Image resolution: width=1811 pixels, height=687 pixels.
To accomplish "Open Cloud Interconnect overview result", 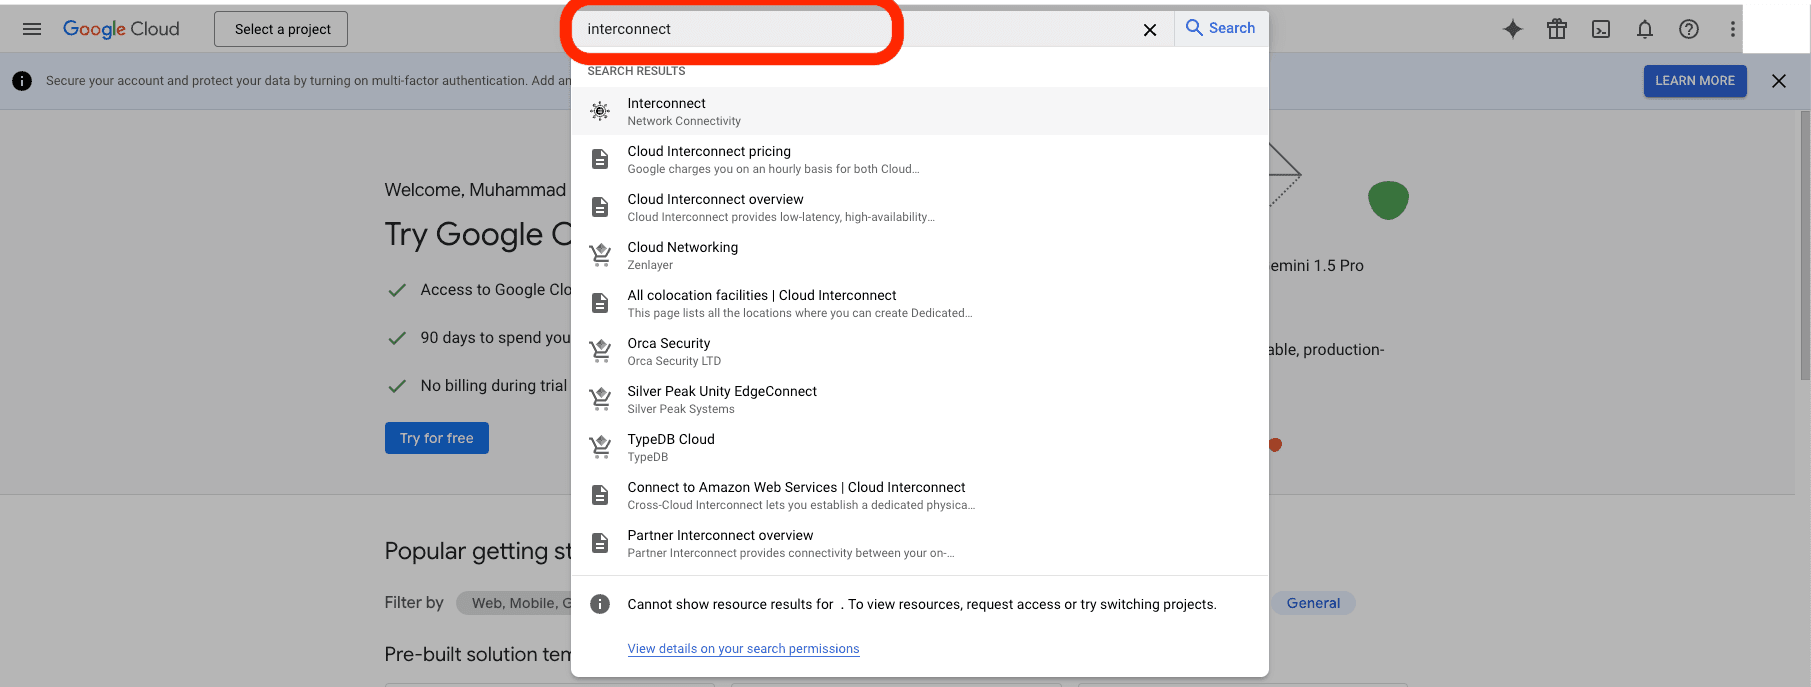I will pyautogui.click(x=920, y=207).
